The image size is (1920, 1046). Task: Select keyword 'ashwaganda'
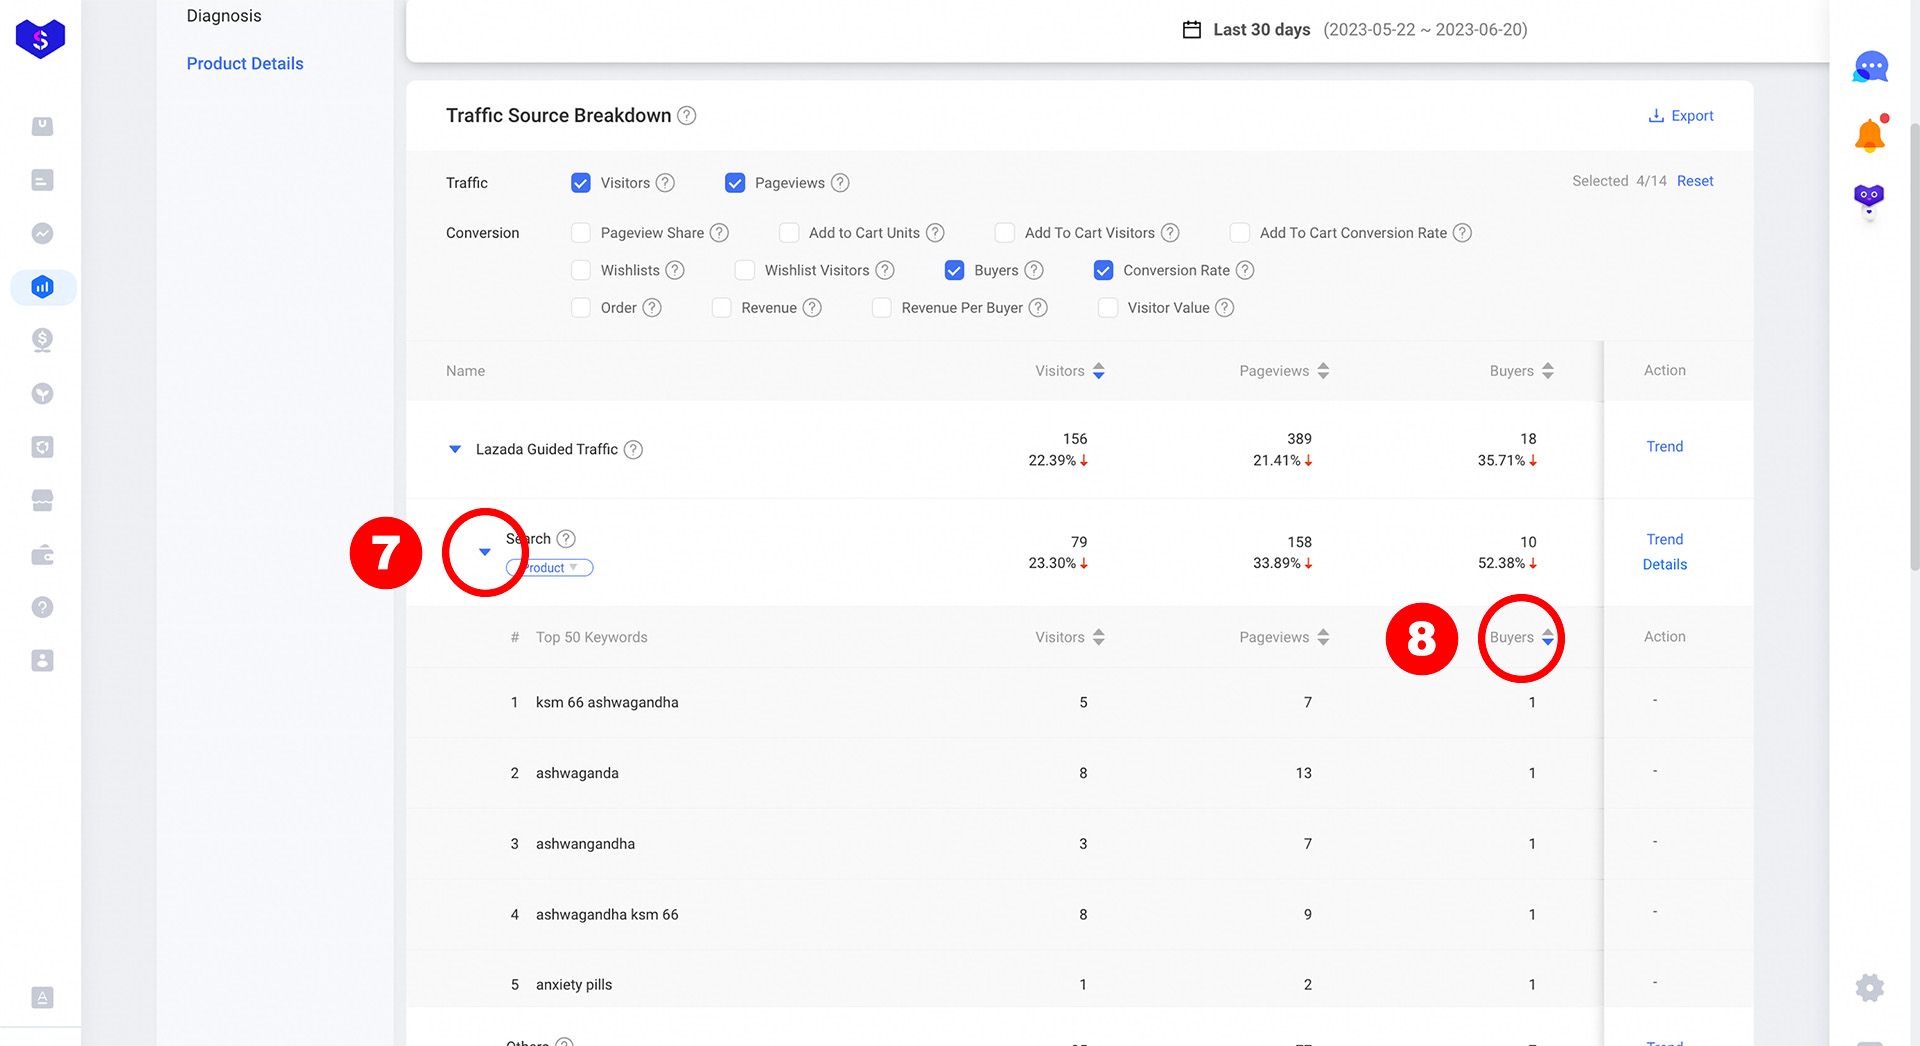tap(577, 774)
